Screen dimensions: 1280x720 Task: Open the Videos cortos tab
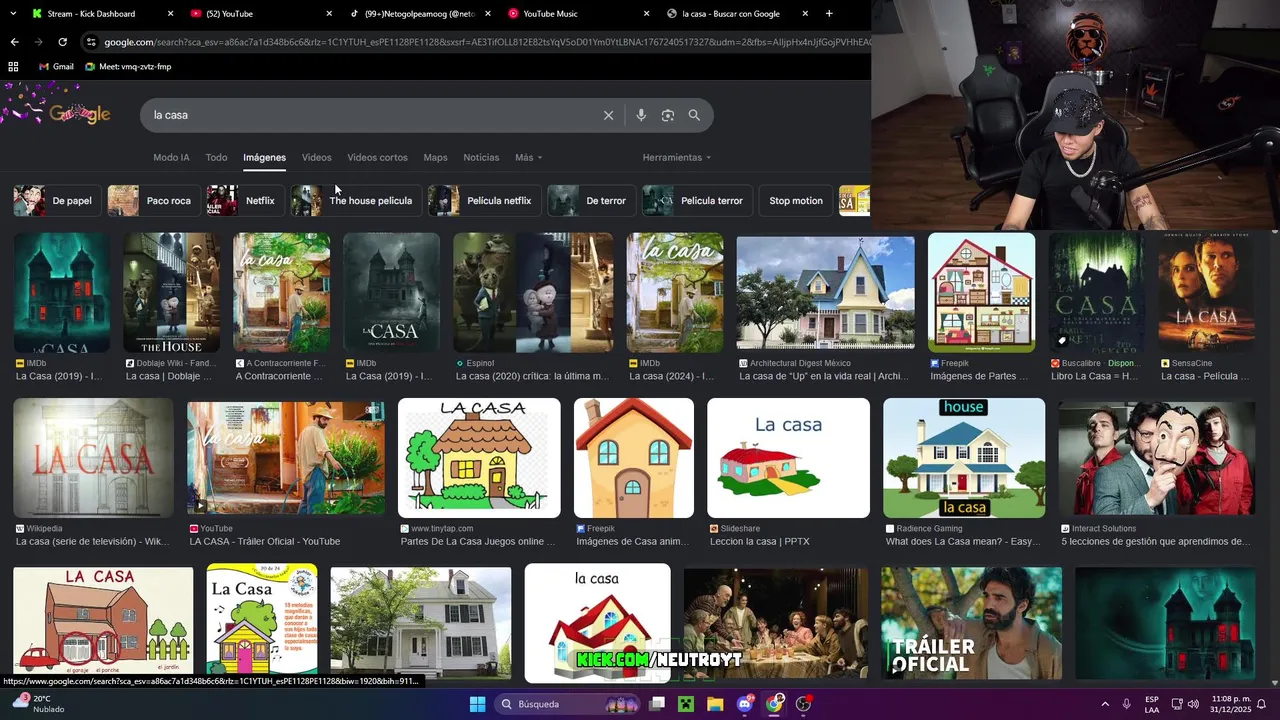pyautogui.click(x=377, y=157)
